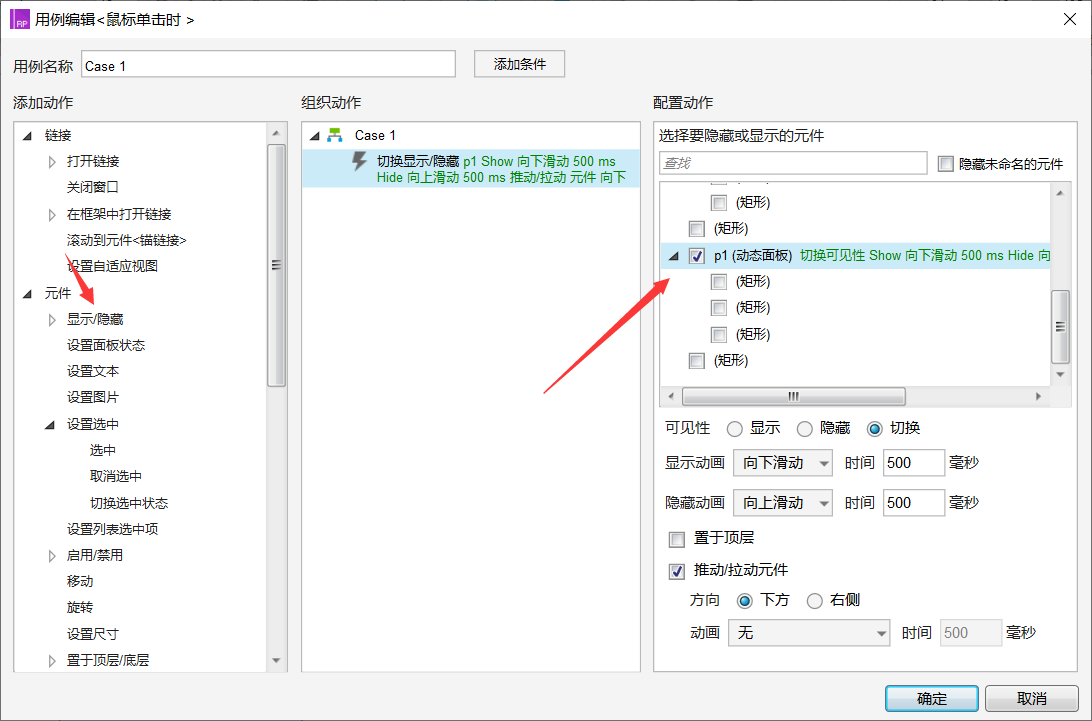Select the 旋转 action
This screenshot has width=1092, height=721.
pyautogui.click(x=79, y=608)
